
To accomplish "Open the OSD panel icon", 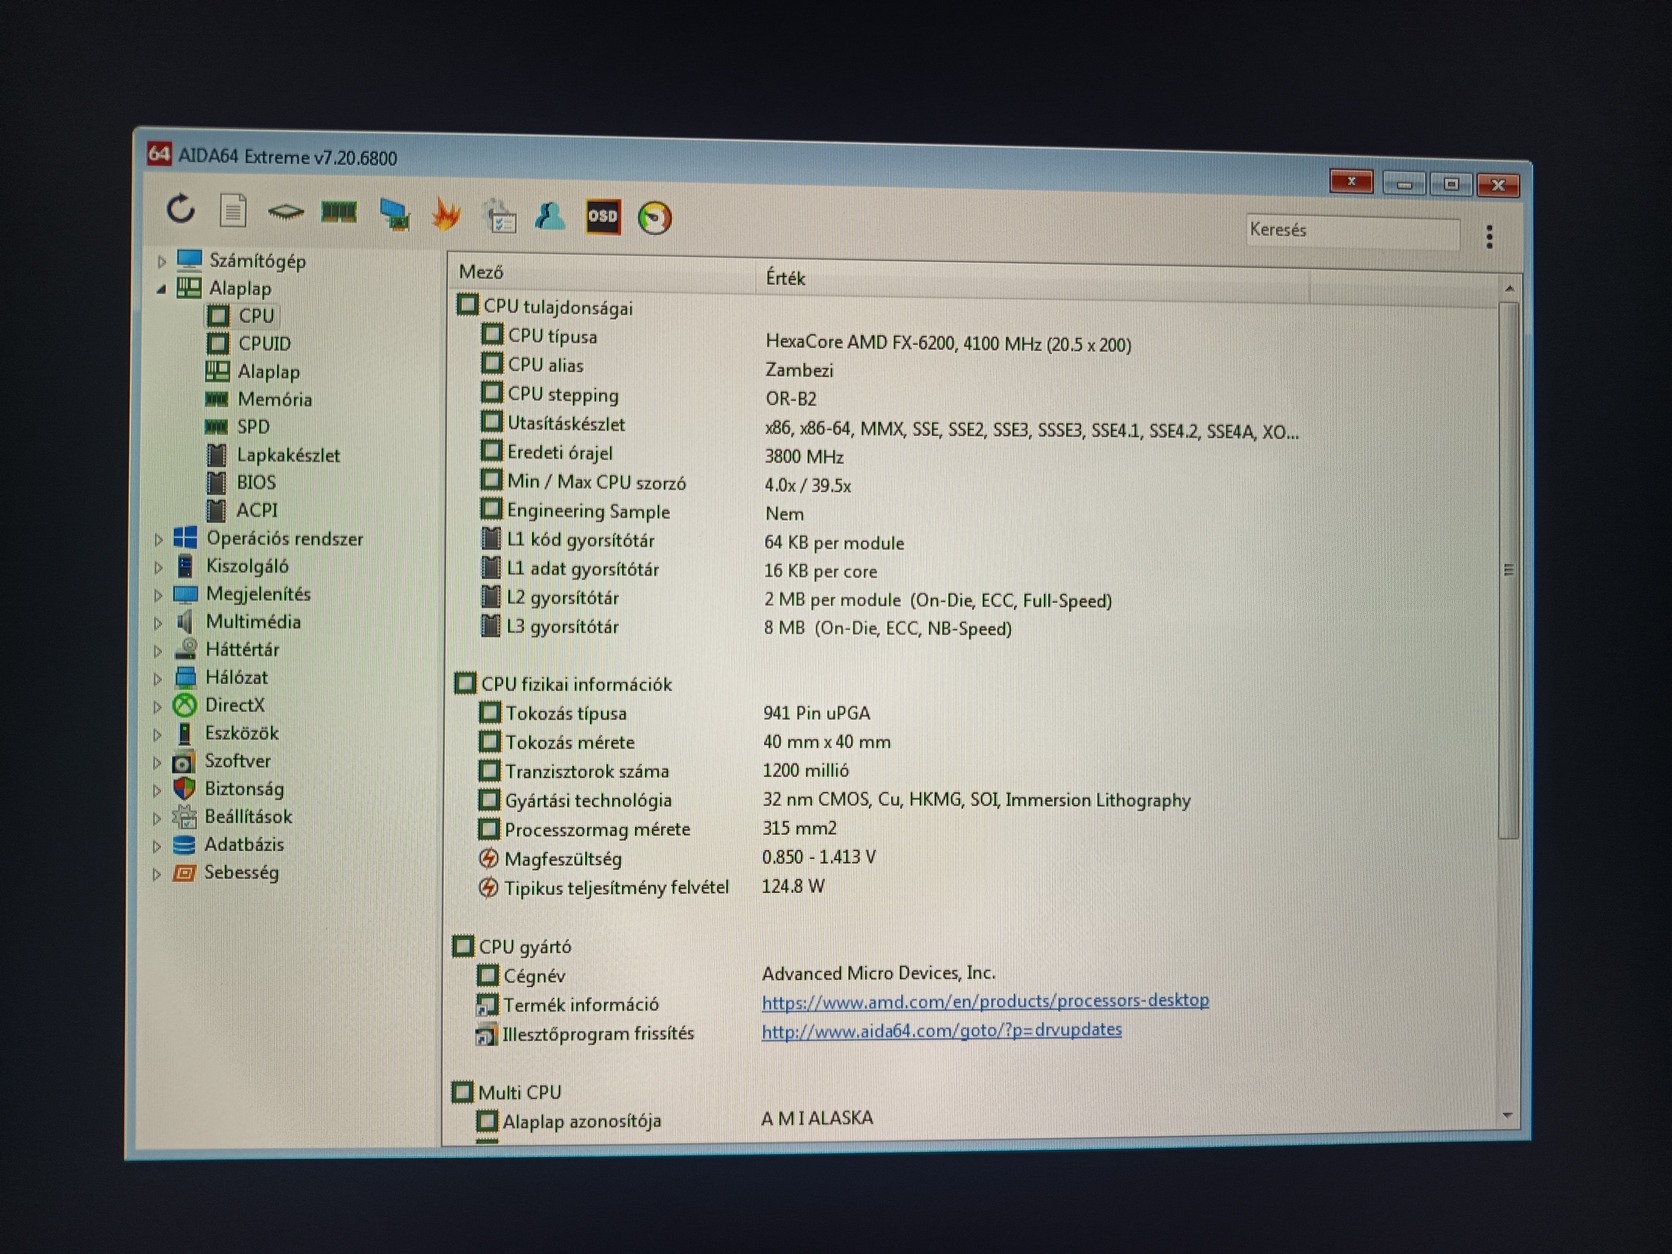I will click(602, 217).
